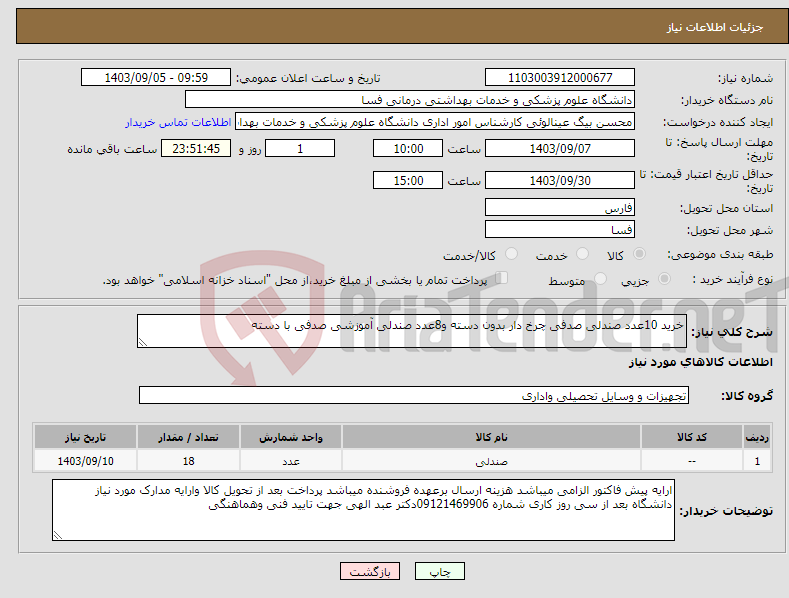Click the شرح کلی نیاز description textarea
The width and height of the screenshot is (789, 598).
coord(412,331)
